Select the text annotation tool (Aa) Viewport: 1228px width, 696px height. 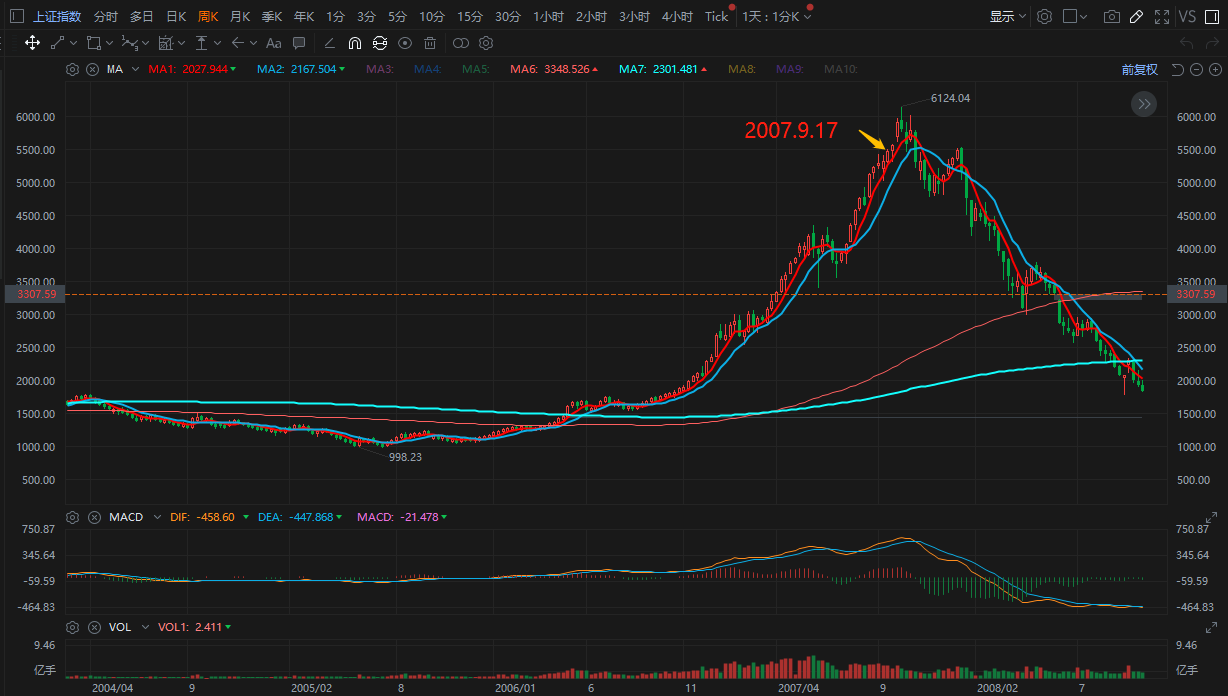click(x=273, y=43)
